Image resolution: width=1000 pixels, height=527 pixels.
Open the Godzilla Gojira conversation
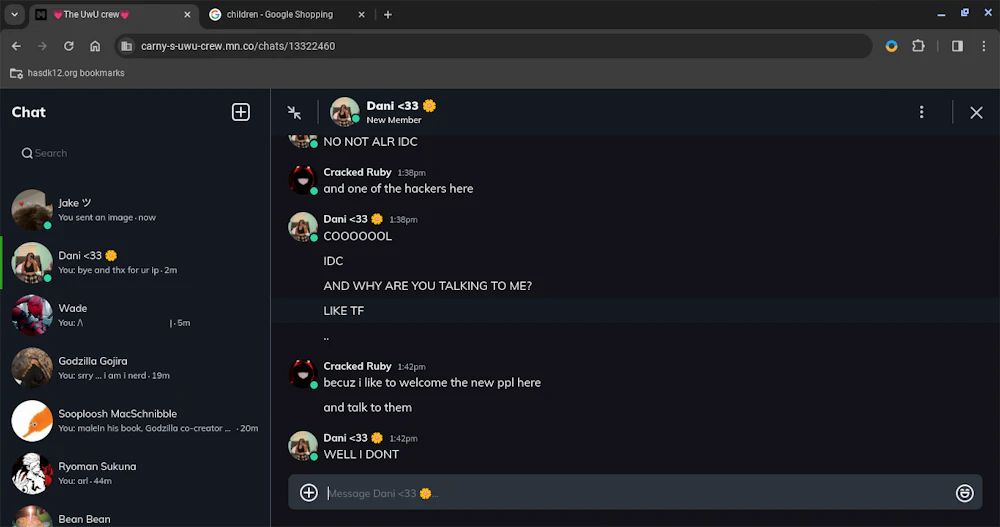tap(135, 368)
